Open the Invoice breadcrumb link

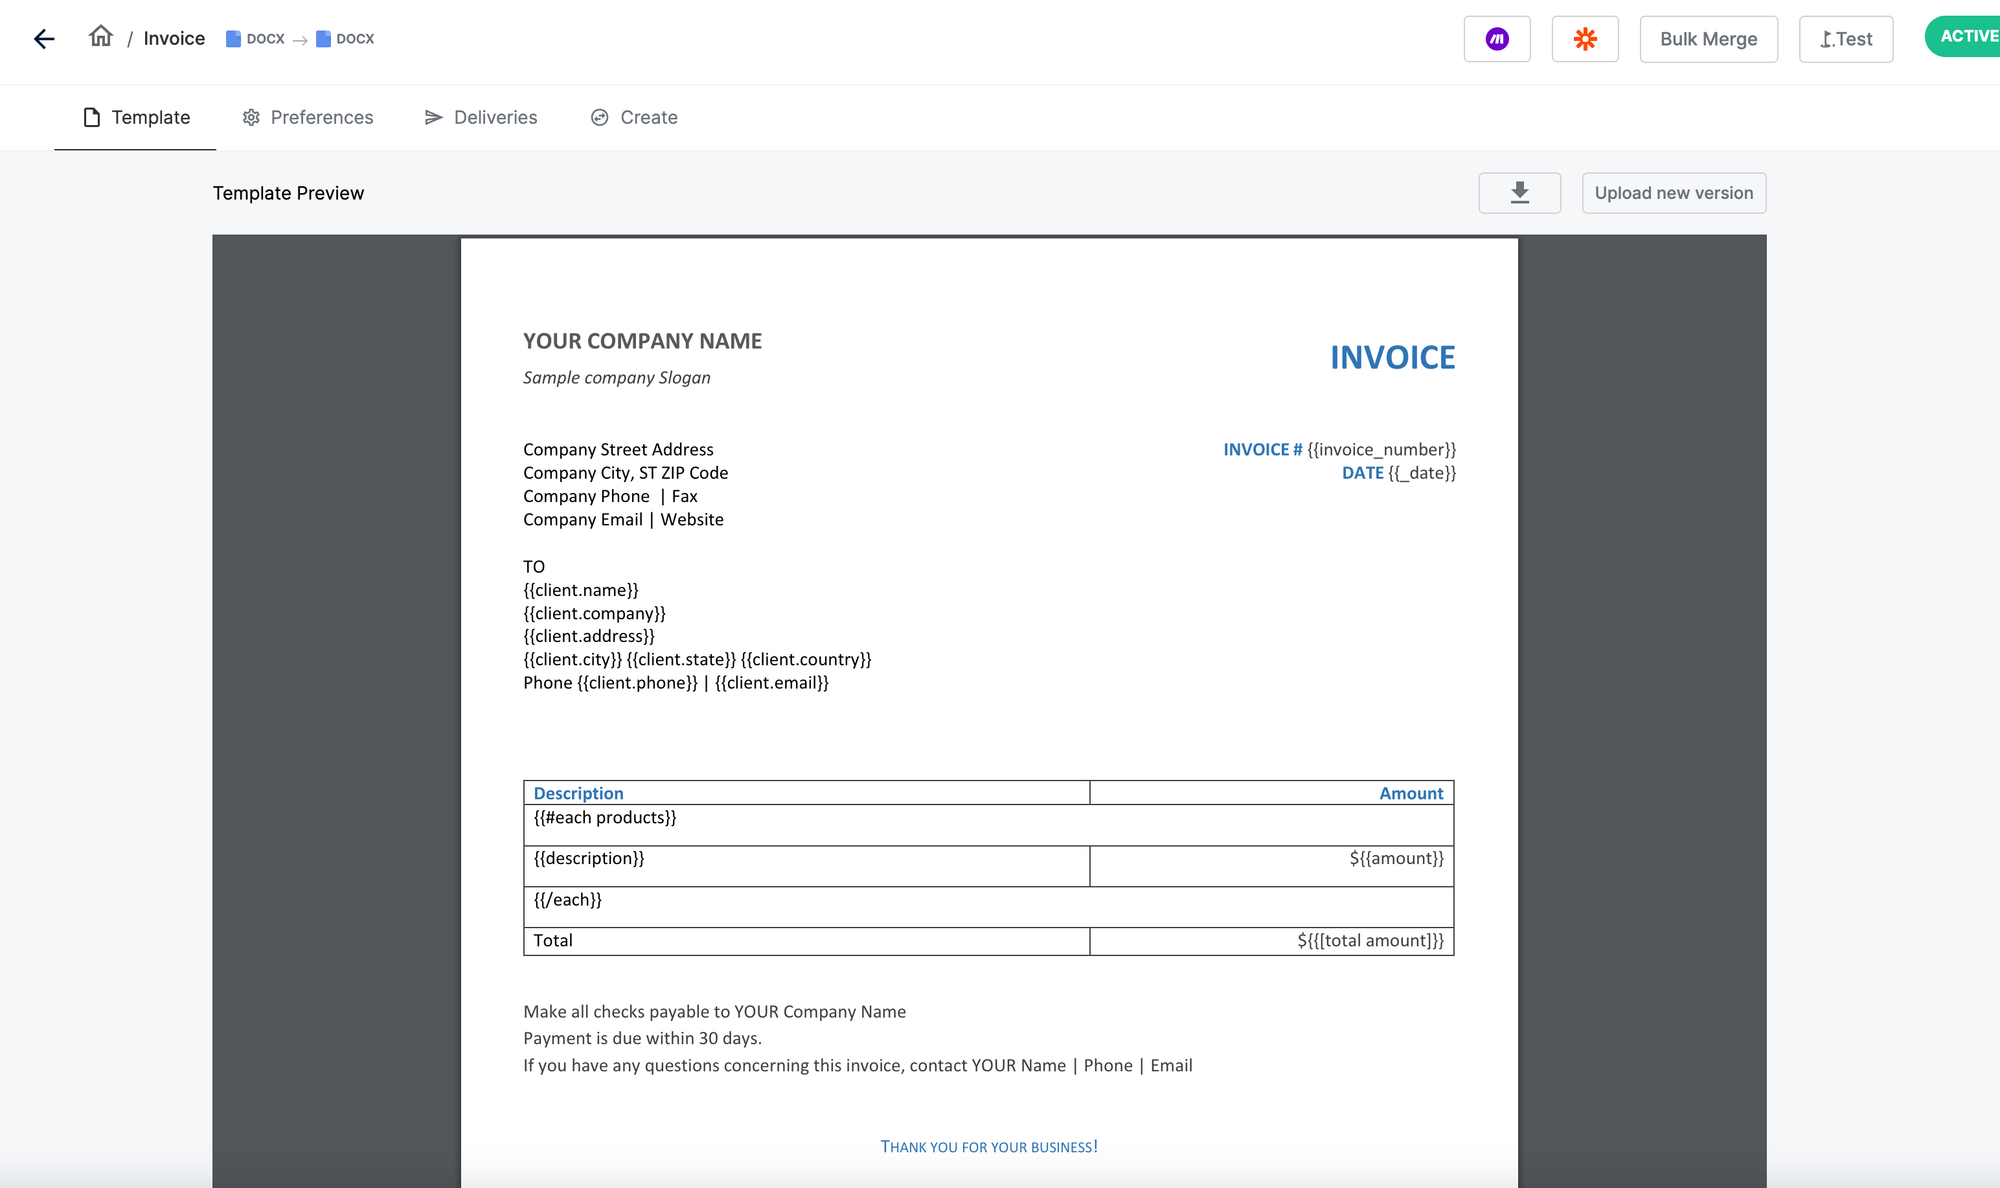pos(173,38)
